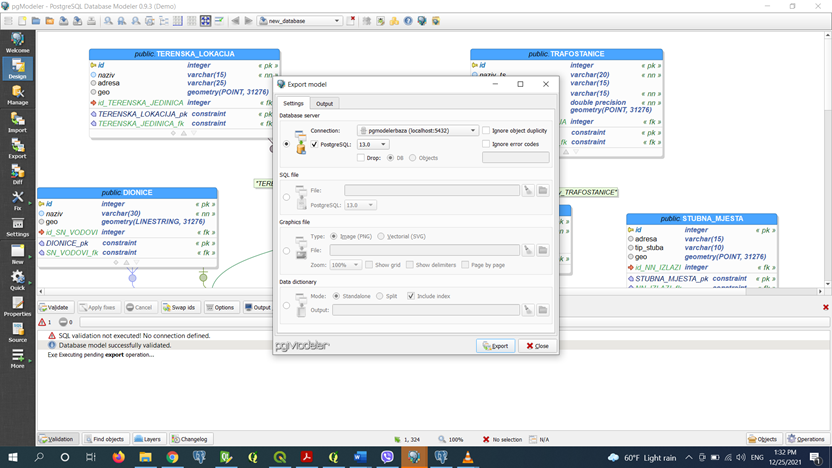Enable Ignore object duplicity
832x468 pixels.
[486, 131]
